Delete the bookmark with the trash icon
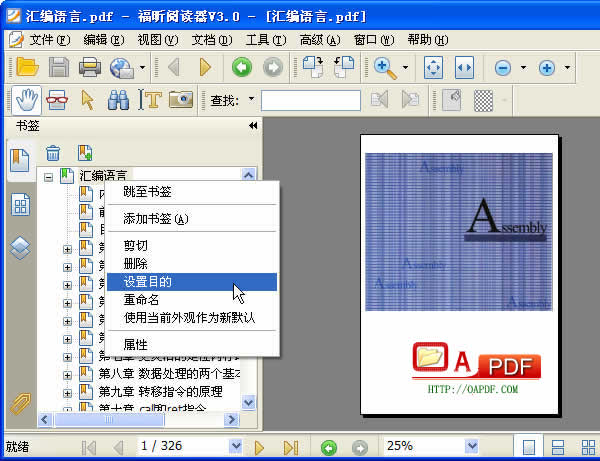 click(53, 153)
